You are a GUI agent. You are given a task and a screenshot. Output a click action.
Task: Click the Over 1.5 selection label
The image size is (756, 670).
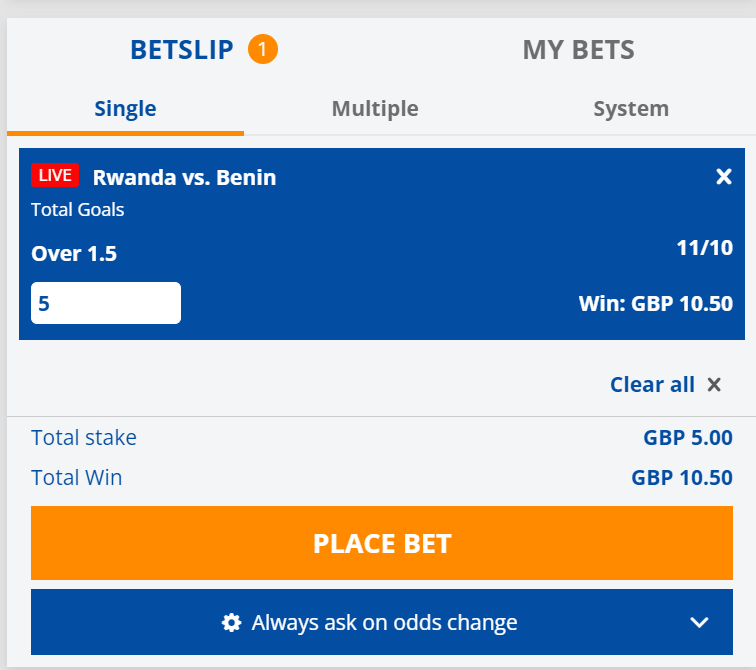[x=74, y=254]
